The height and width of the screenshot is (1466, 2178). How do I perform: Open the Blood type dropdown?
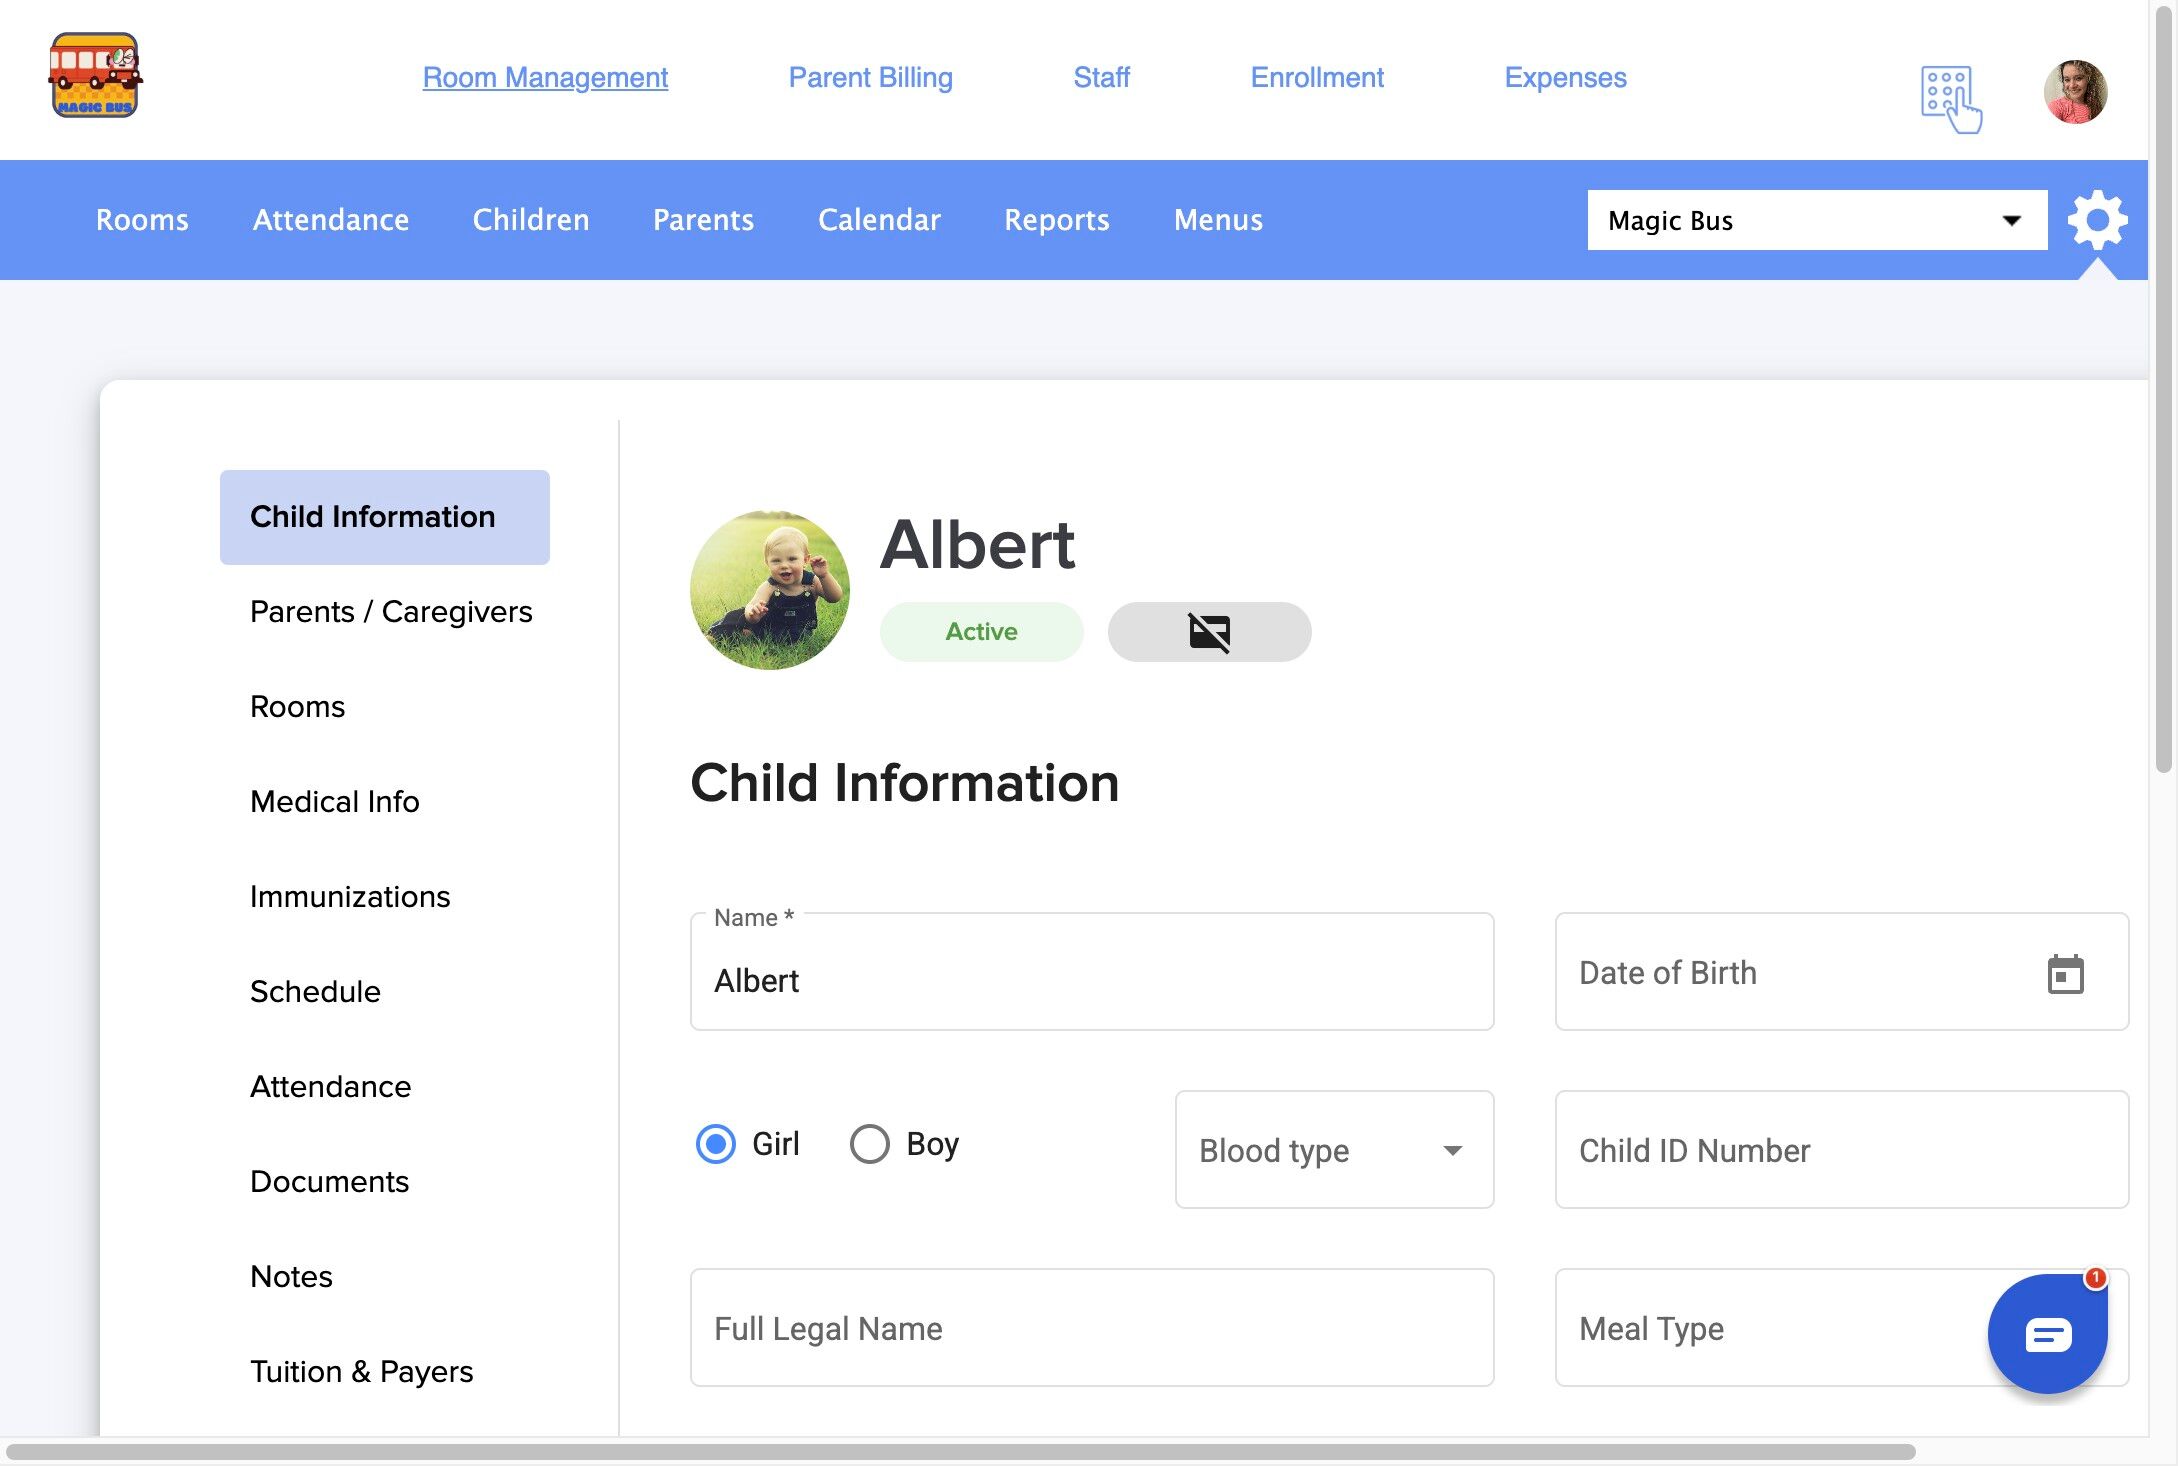pyautogui.click(x=1333, y=1150)
